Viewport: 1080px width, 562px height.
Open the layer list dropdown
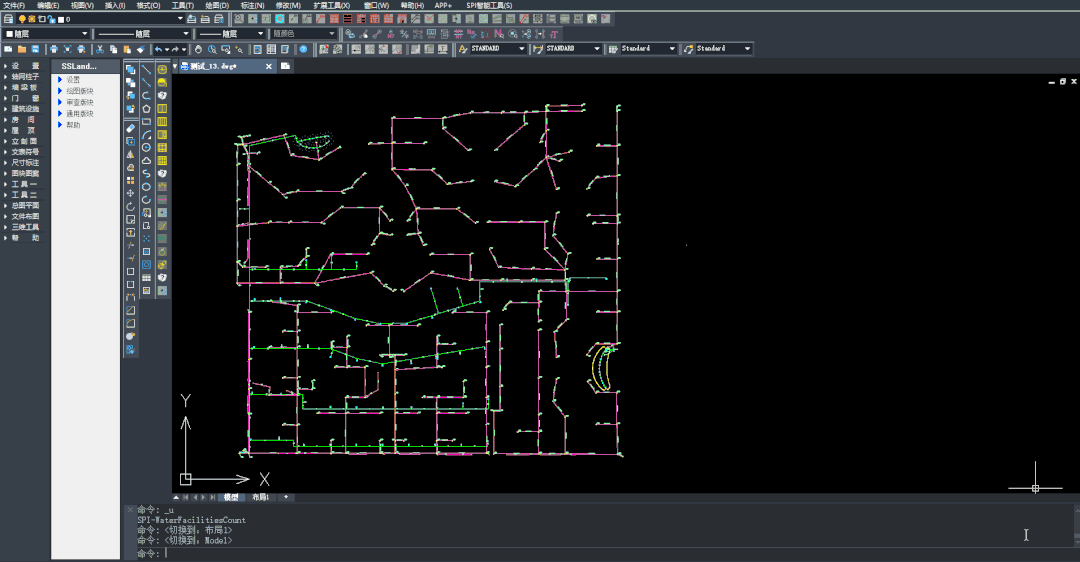180,19
